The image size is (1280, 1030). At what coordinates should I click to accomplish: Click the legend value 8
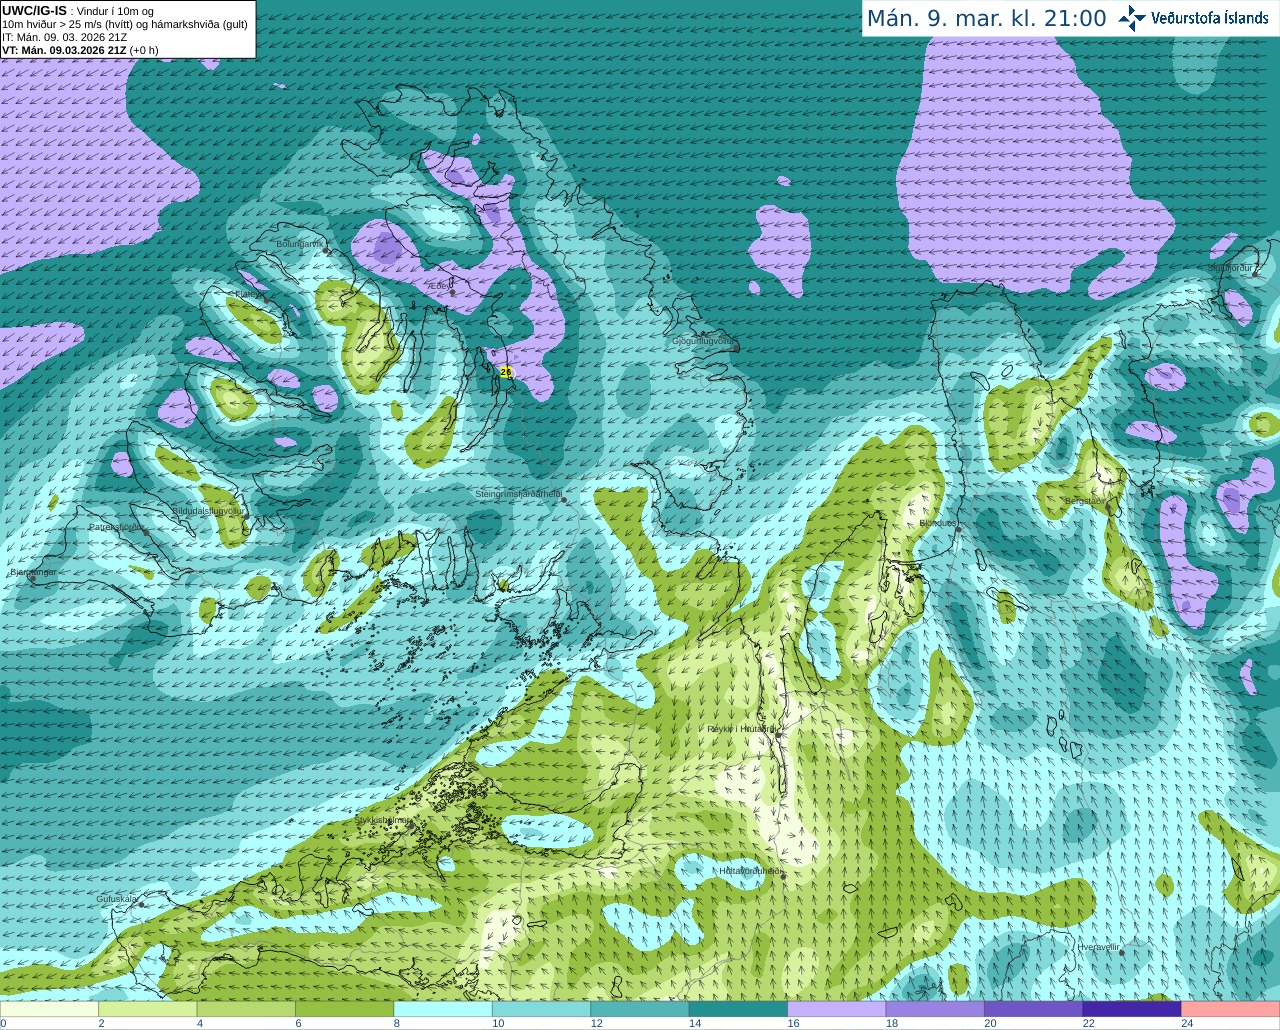click(x=397, y=1023)
